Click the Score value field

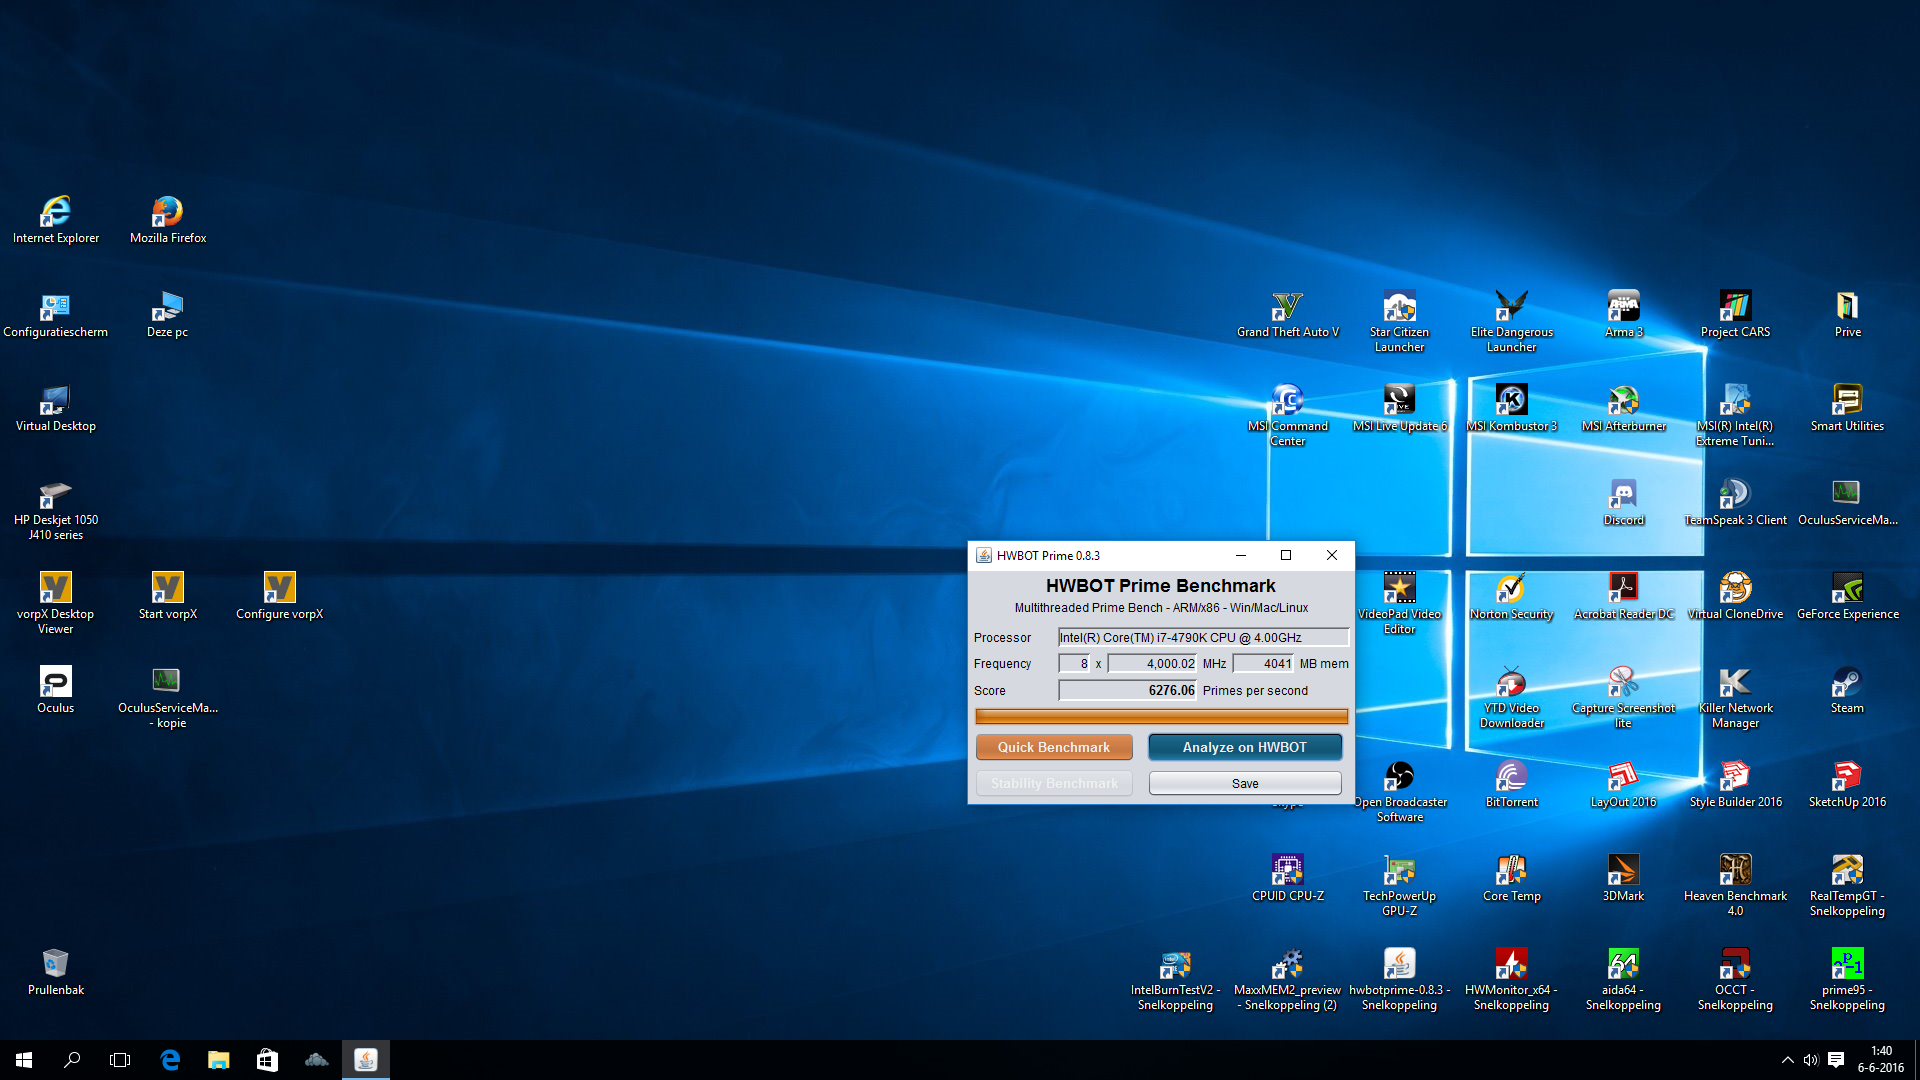(x=1127, y=690)
